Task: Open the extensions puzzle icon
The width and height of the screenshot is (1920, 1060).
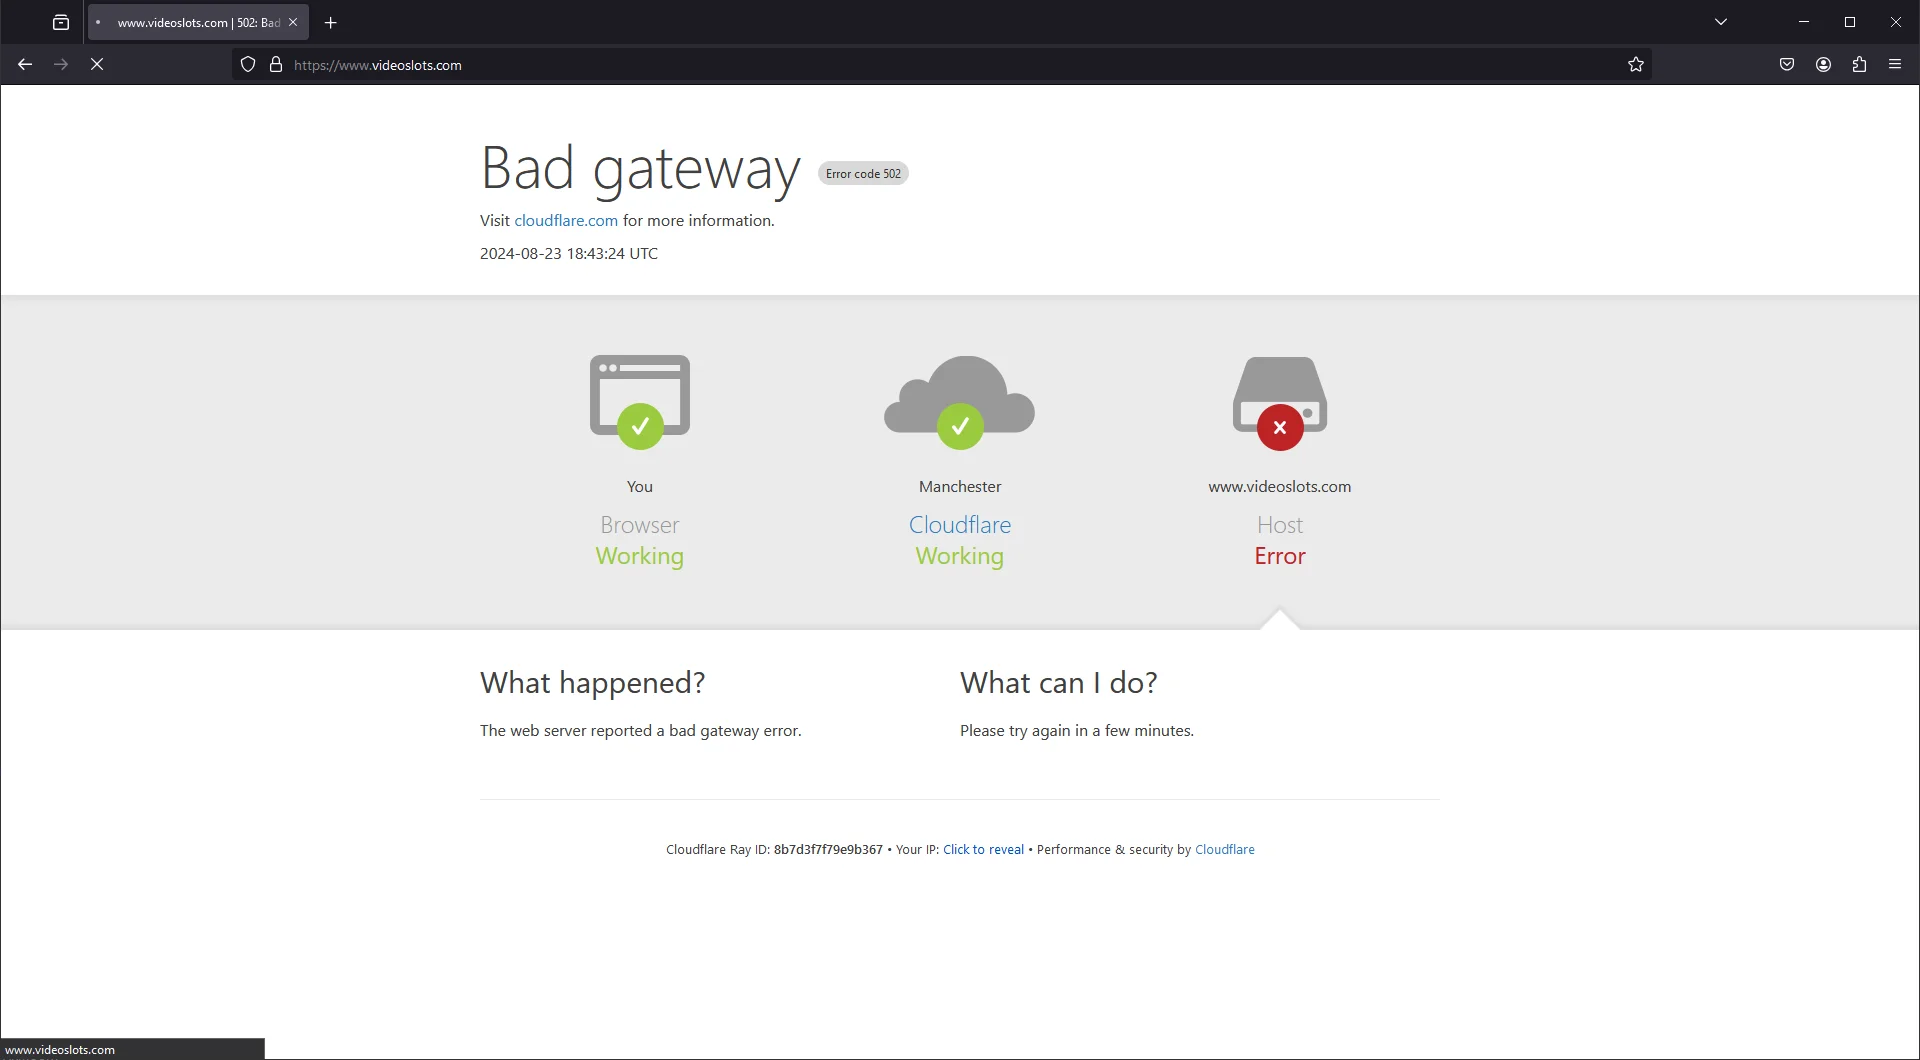Action: tap(1859, 65)
